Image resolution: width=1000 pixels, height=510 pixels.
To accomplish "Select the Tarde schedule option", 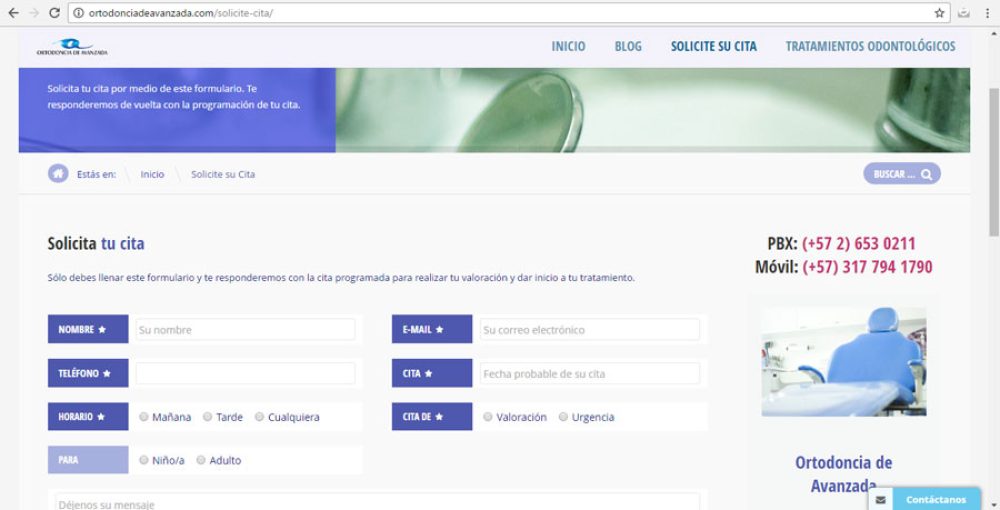I will 208,417.
